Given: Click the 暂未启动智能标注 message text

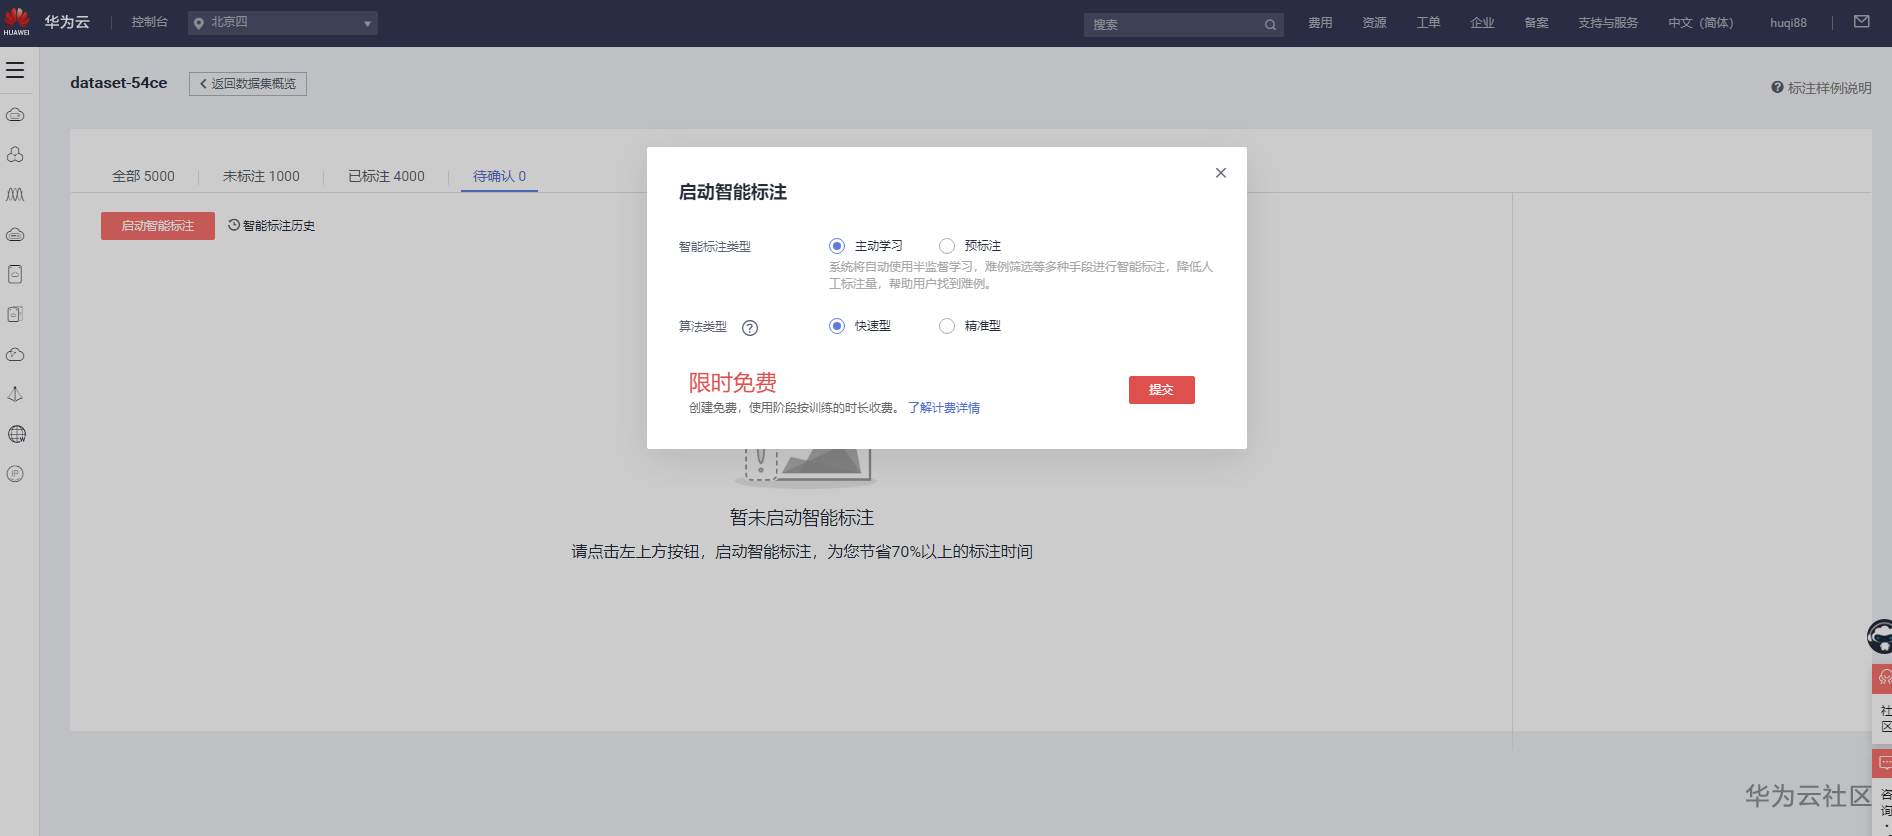Looking at the screenshot, I should pyautogui.click(x=802, y=518).
